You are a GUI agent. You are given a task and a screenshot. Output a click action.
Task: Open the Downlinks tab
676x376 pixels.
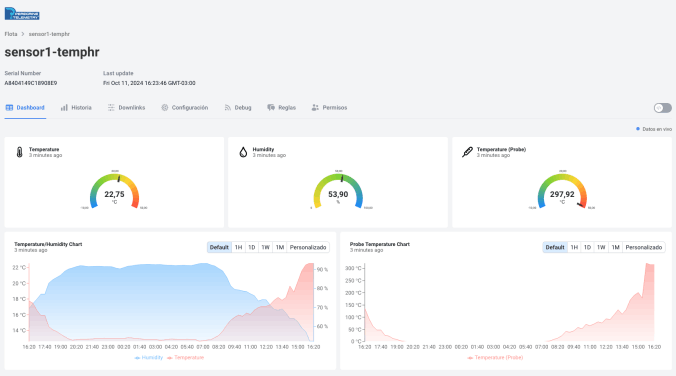point(126,107)
